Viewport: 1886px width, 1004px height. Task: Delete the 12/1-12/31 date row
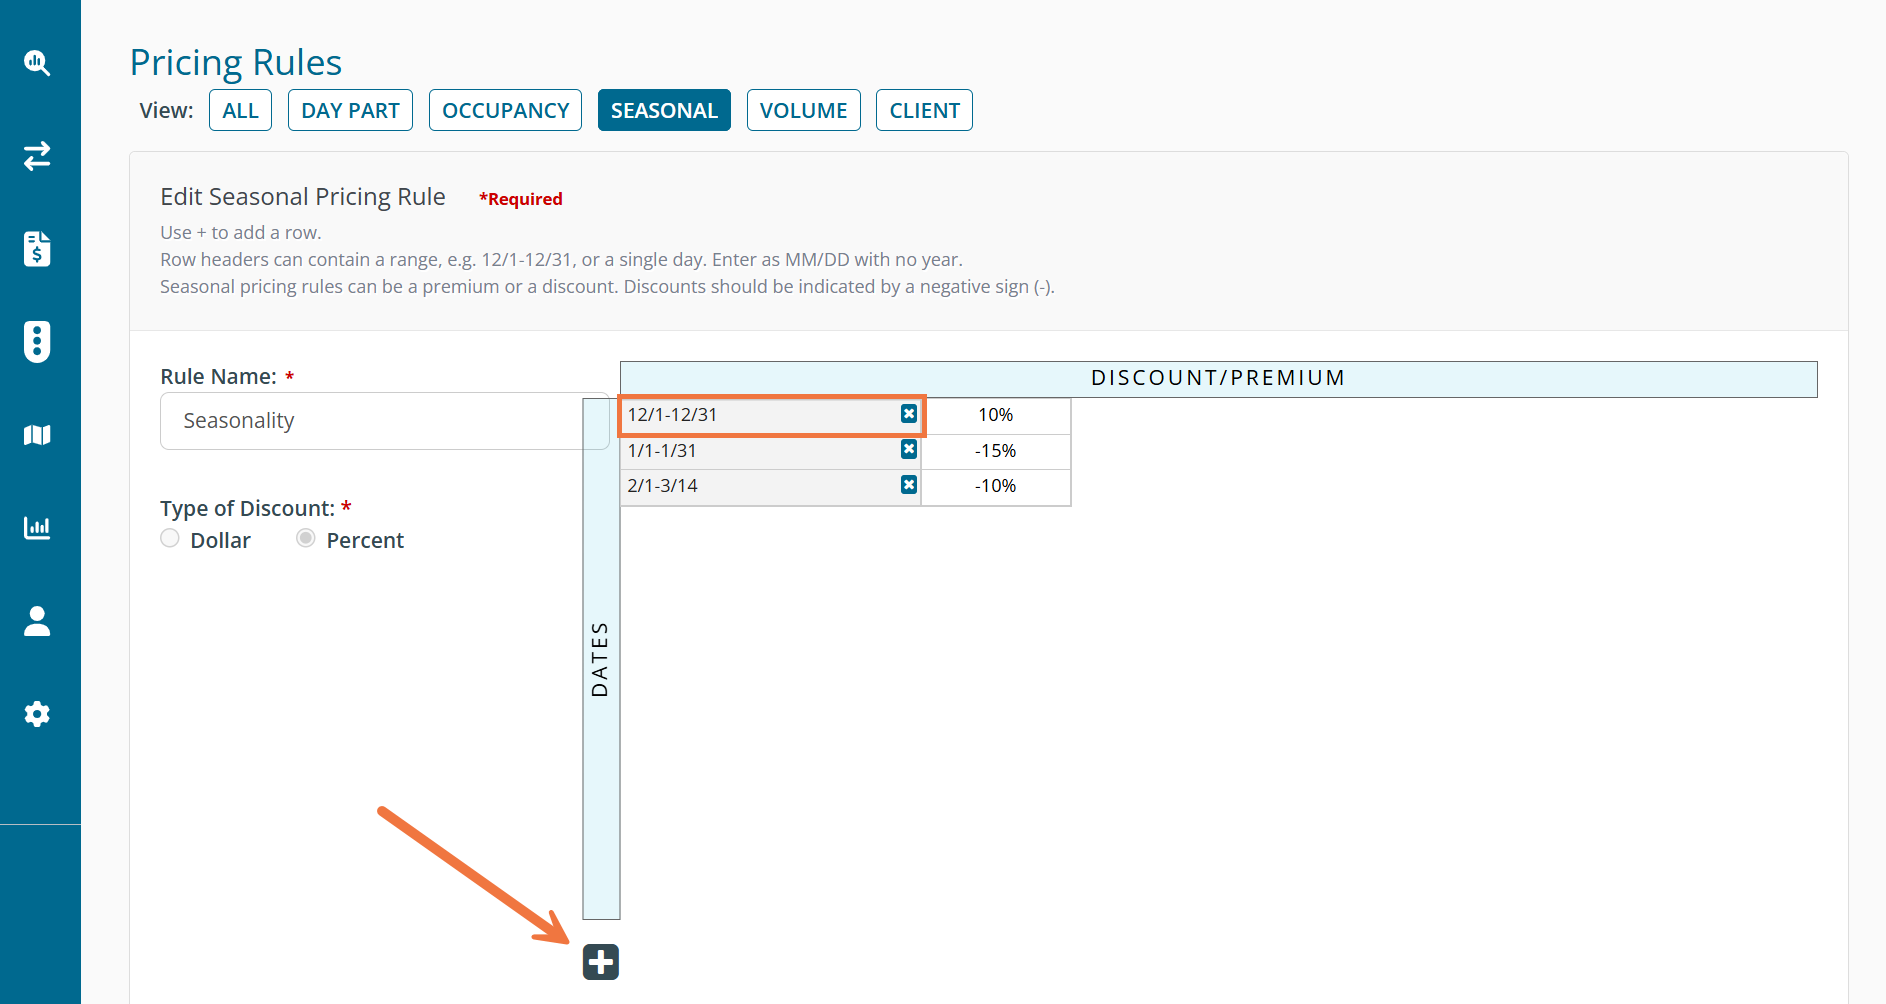click(x=908, y=414)
